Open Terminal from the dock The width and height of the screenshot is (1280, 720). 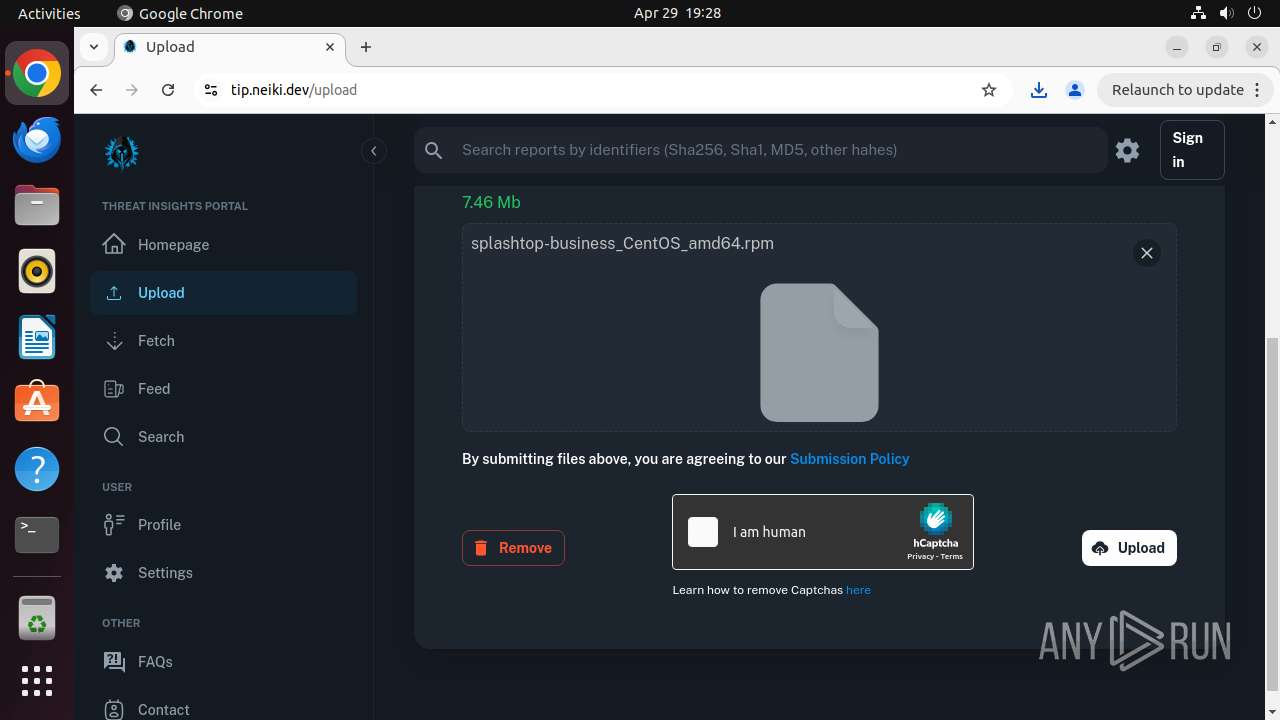(37, 535)
